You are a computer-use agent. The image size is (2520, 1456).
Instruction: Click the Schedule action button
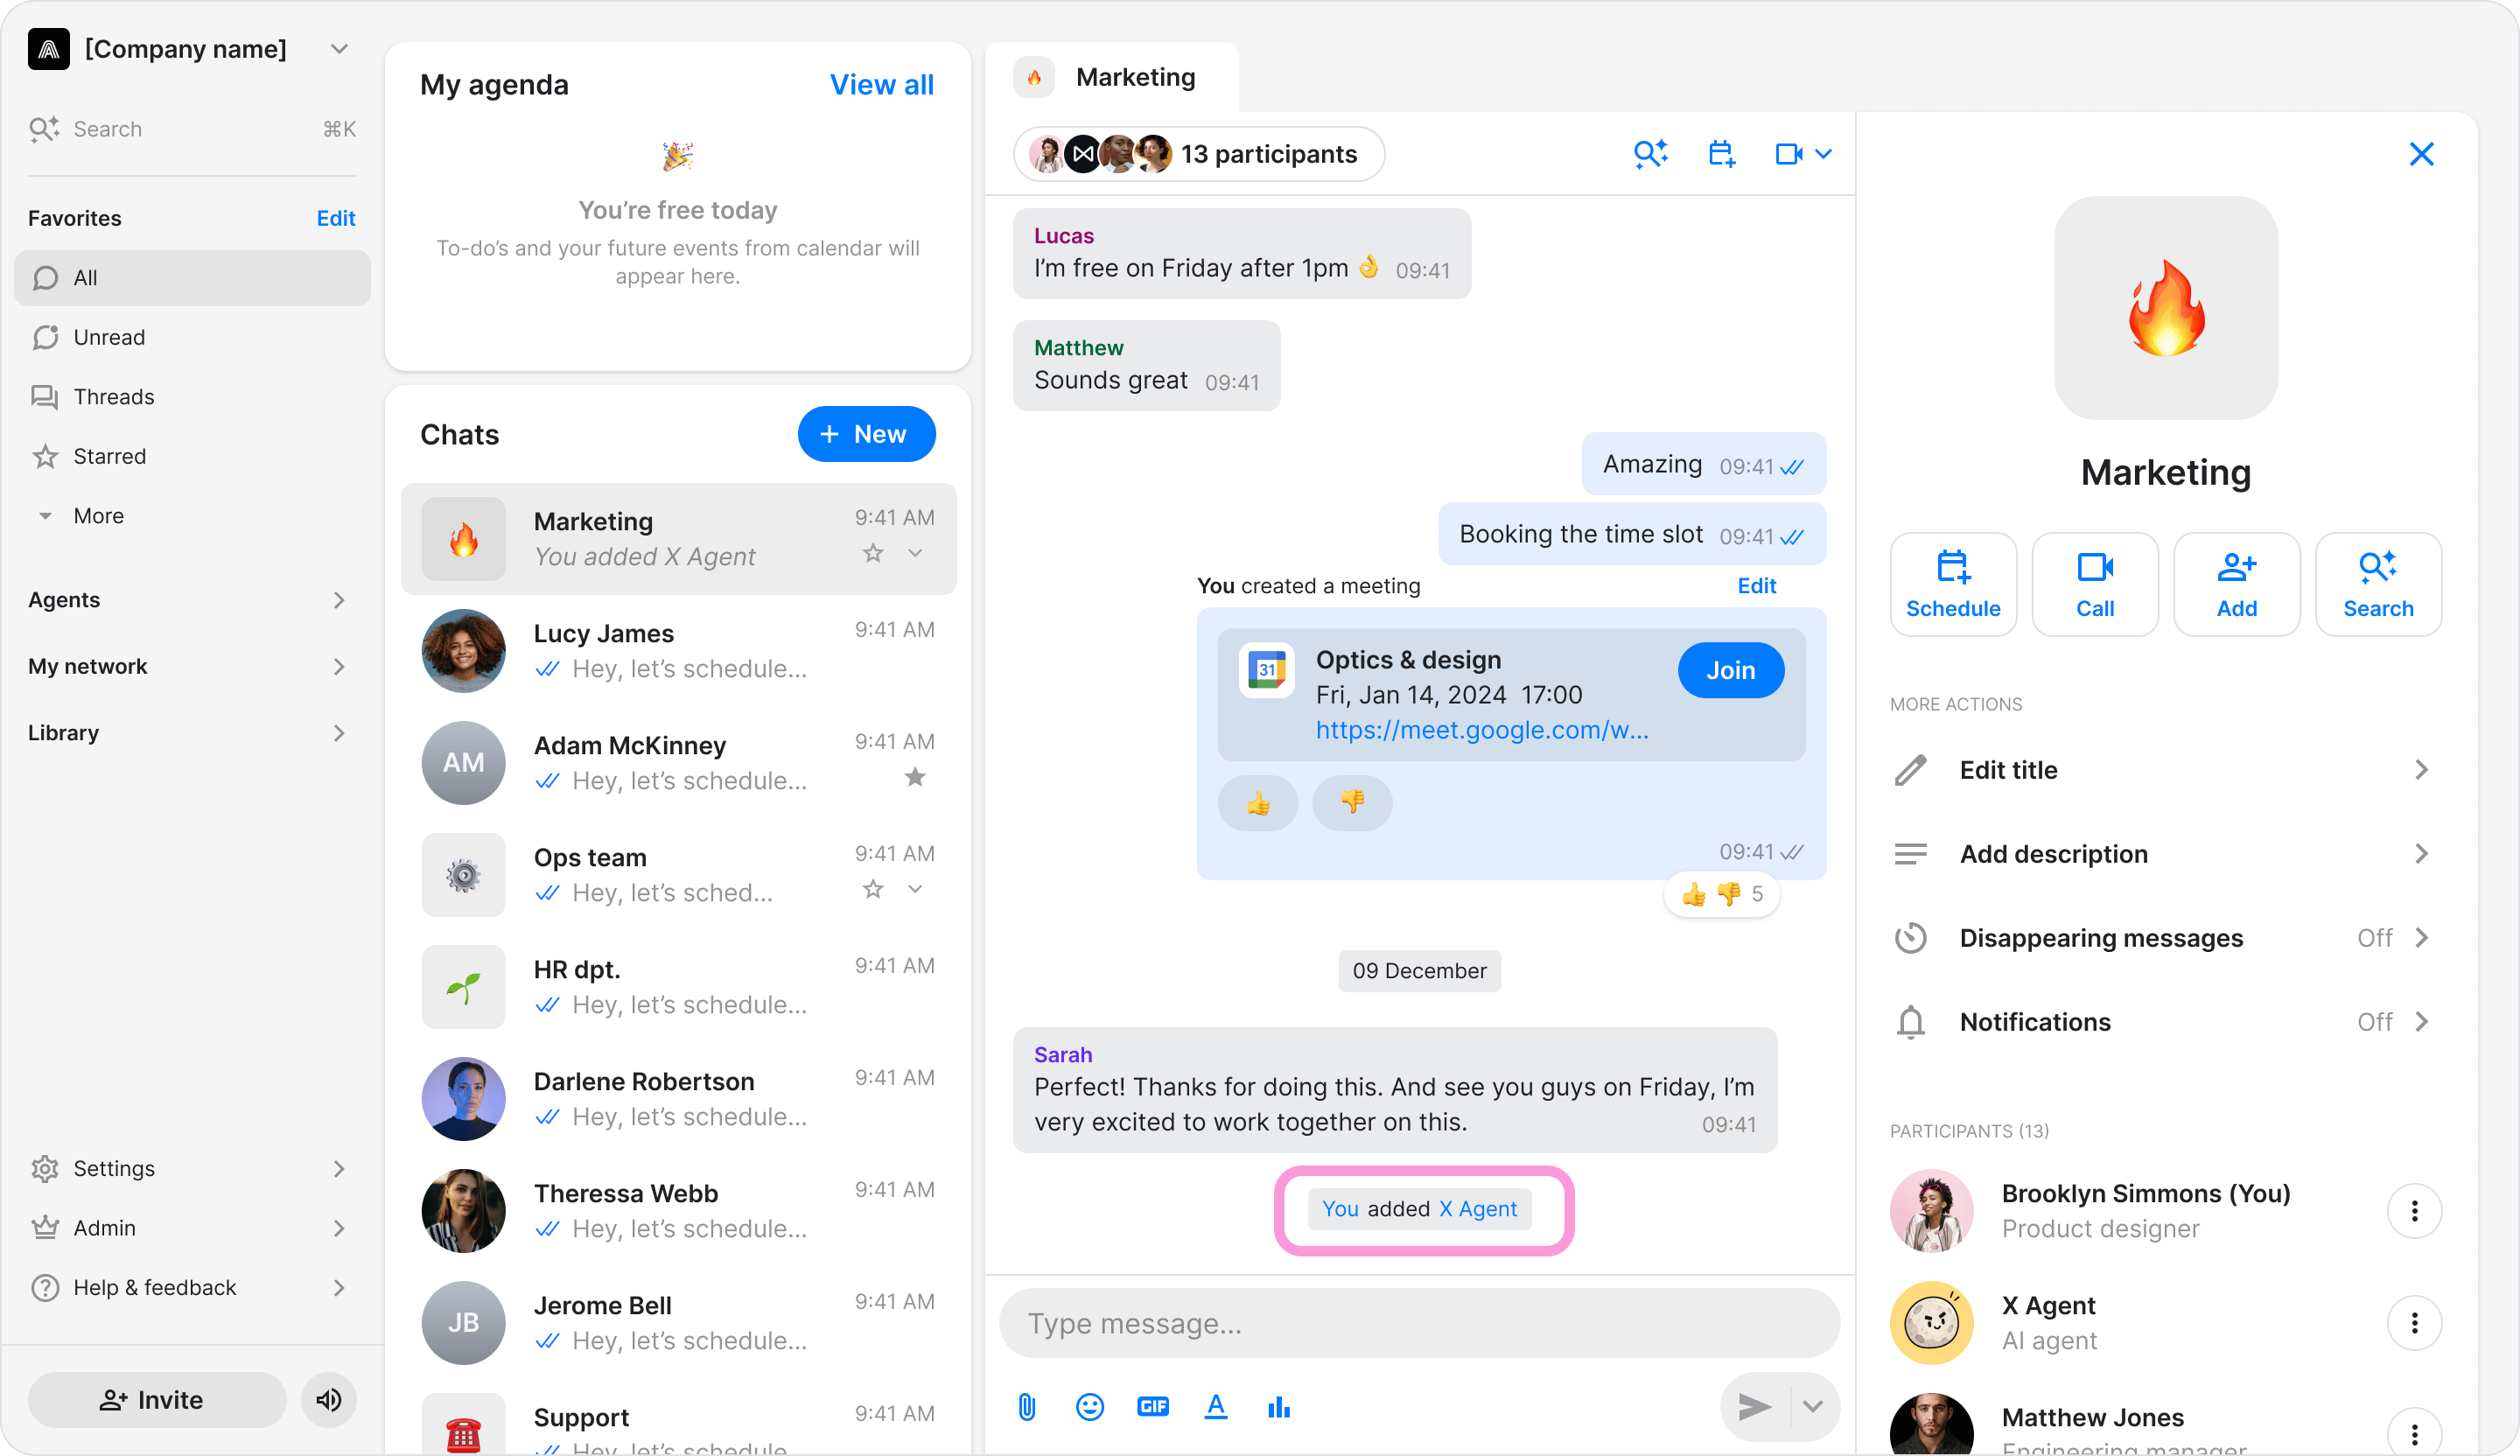1953,584
